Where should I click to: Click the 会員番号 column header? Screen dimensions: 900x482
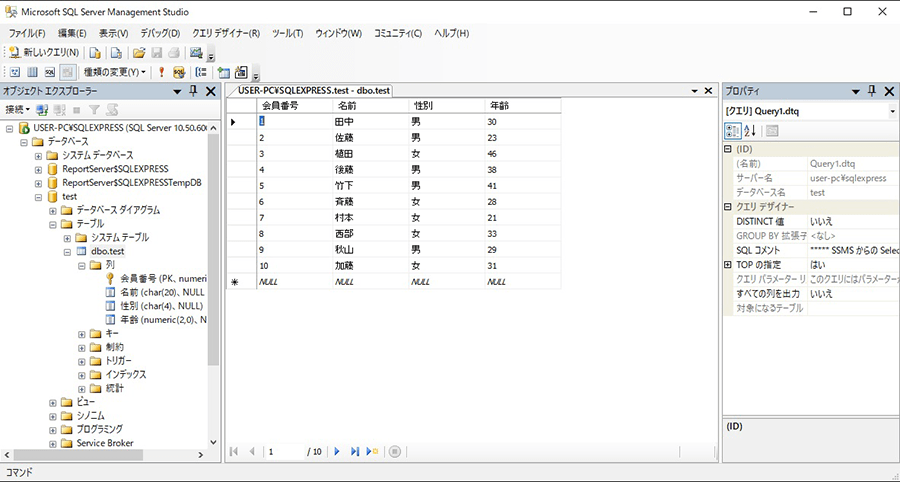point(294,106)
